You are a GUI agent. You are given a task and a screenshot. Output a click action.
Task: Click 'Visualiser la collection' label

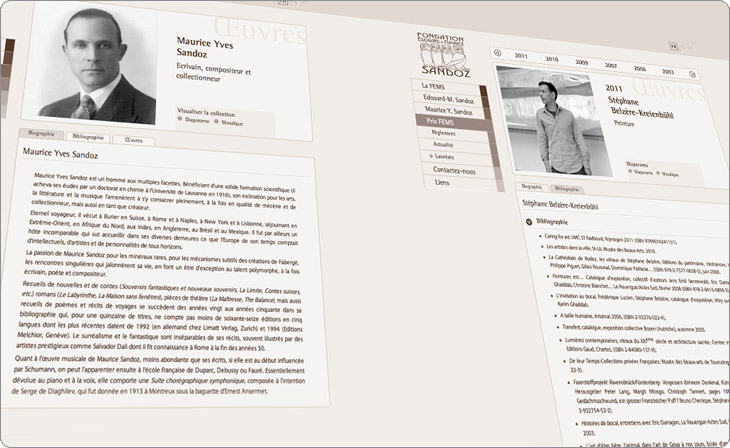click(x=206, y=113)
